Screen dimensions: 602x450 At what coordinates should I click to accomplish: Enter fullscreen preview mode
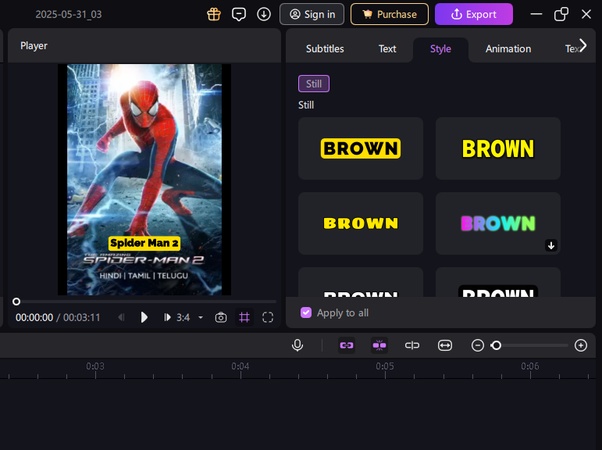(x=268, y=317)
